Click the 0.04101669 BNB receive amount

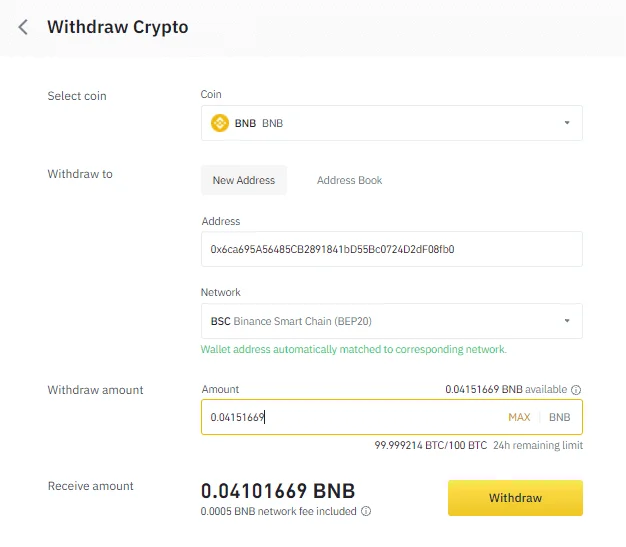[278, 491]
